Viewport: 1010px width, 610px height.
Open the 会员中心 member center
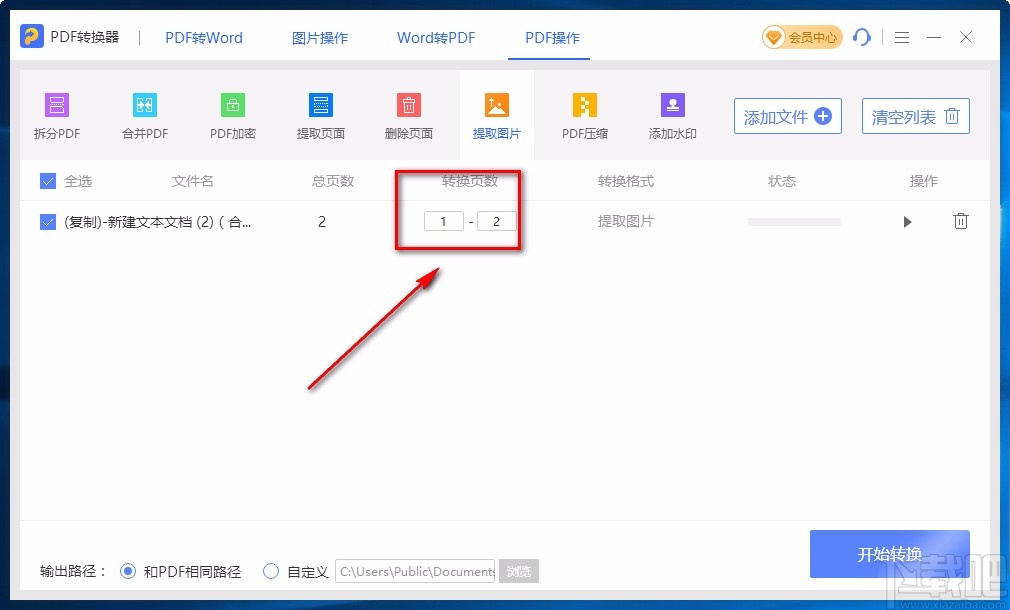pyautogui.click(x=801, y=37)
